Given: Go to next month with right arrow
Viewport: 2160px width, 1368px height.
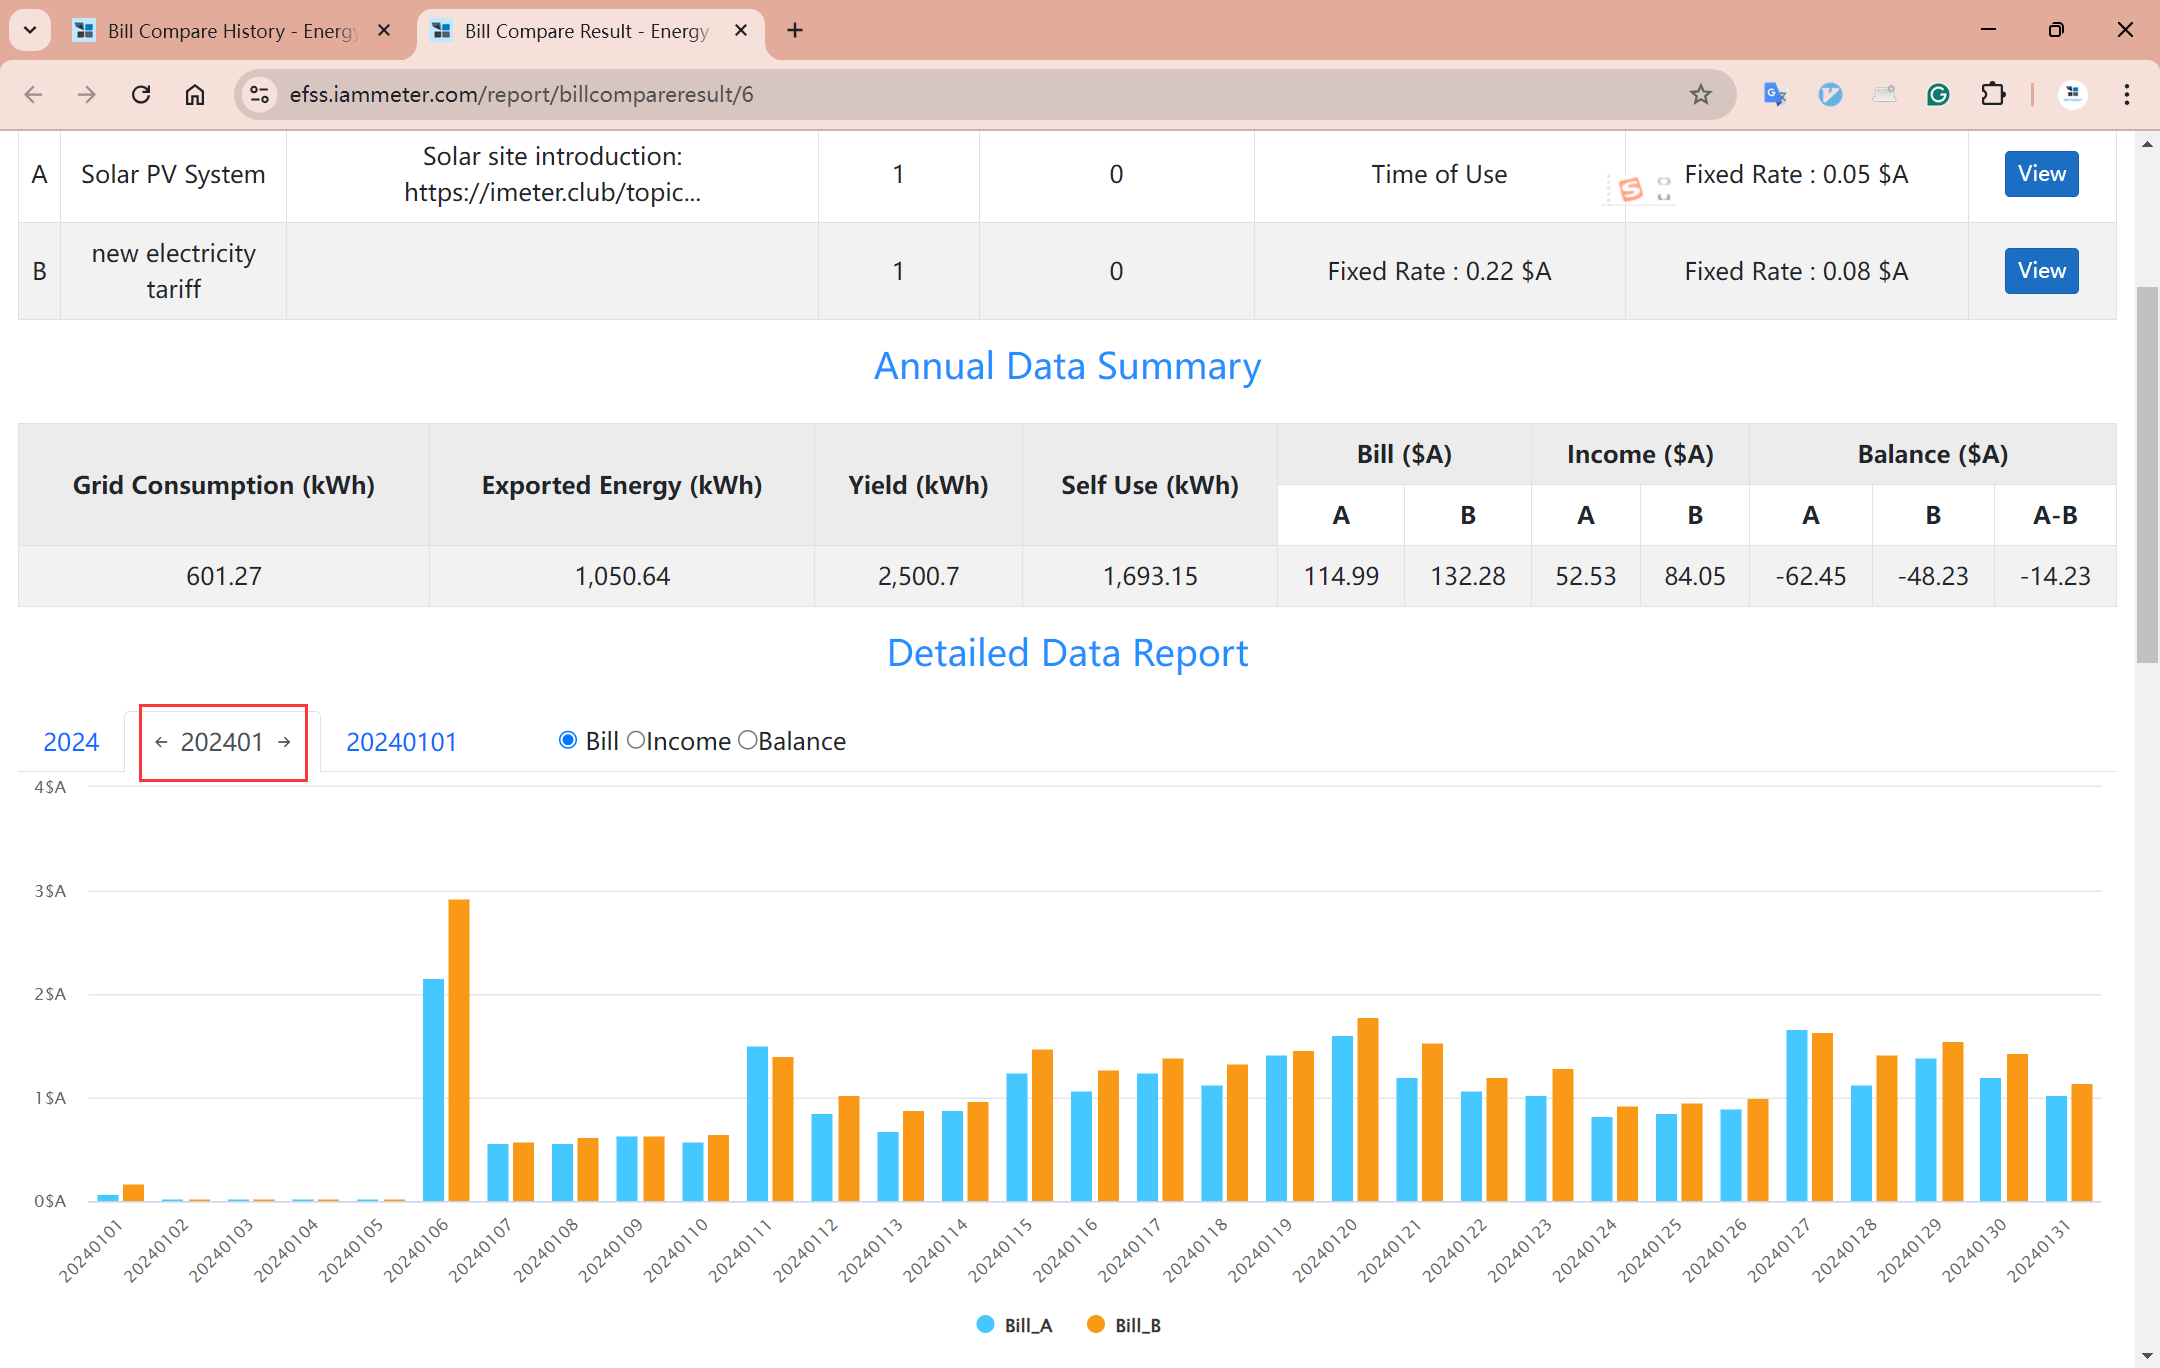Looking at the screenshot, I should [x=284, y=742].
